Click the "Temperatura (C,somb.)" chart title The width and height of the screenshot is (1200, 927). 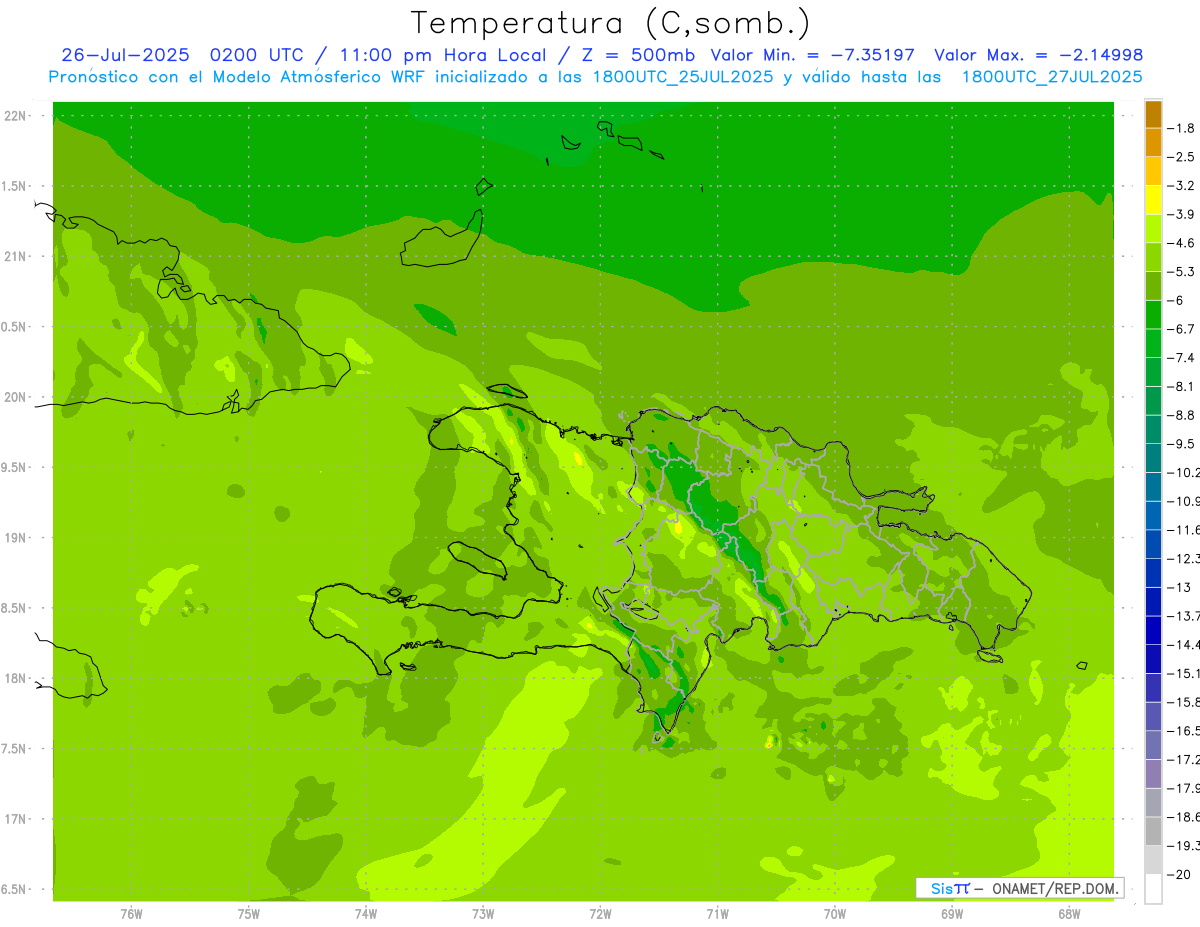click(611, 23)
